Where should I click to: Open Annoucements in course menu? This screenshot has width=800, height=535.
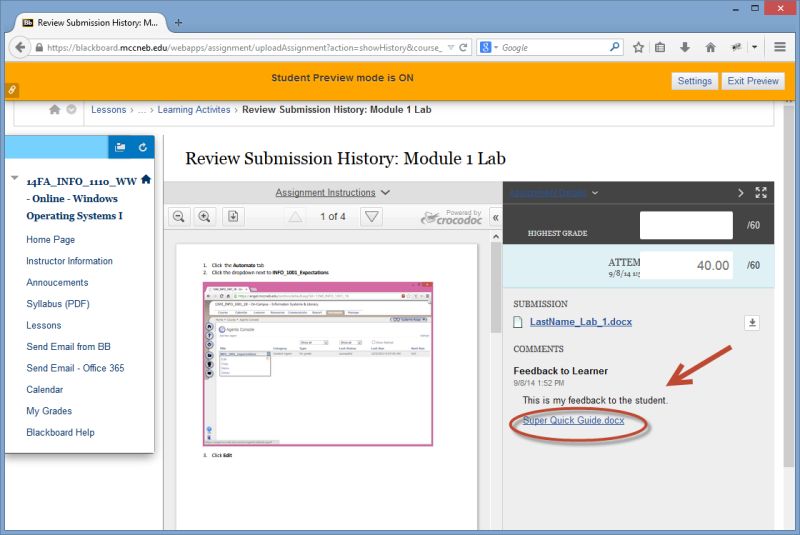tap(57, 282)
